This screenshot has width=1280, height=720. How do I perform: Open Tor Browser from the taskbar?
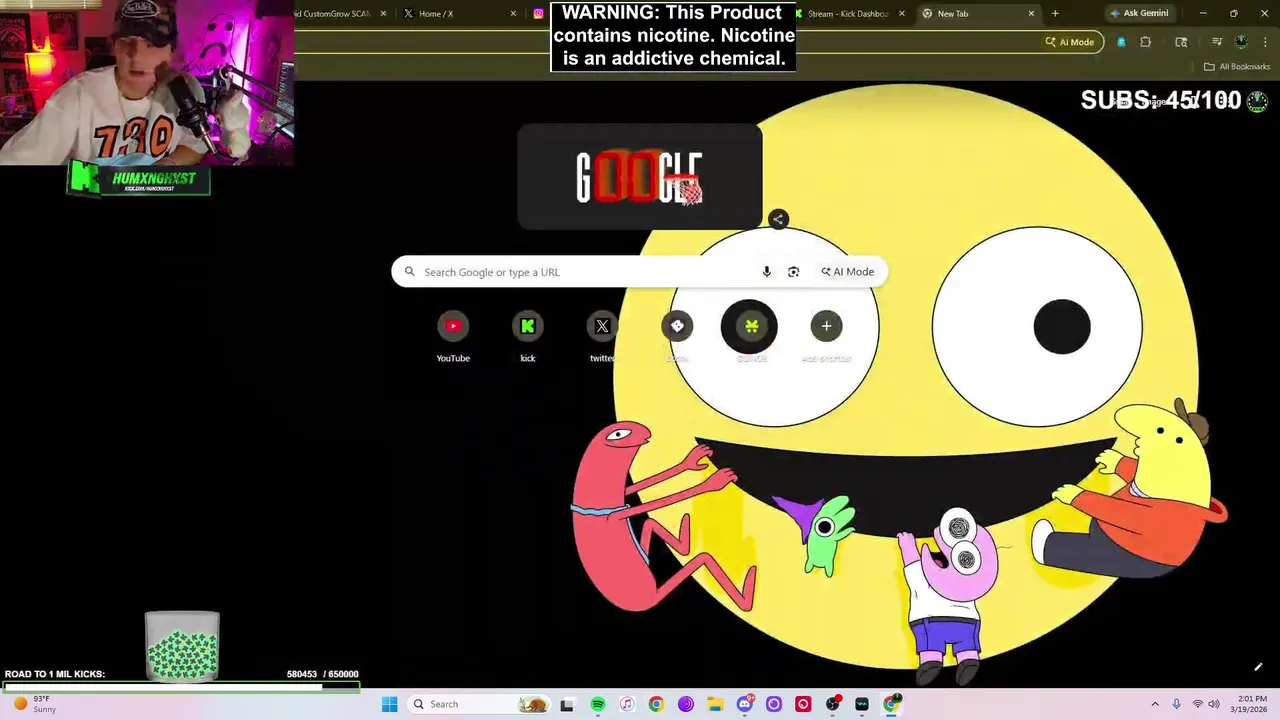point(685,704)
